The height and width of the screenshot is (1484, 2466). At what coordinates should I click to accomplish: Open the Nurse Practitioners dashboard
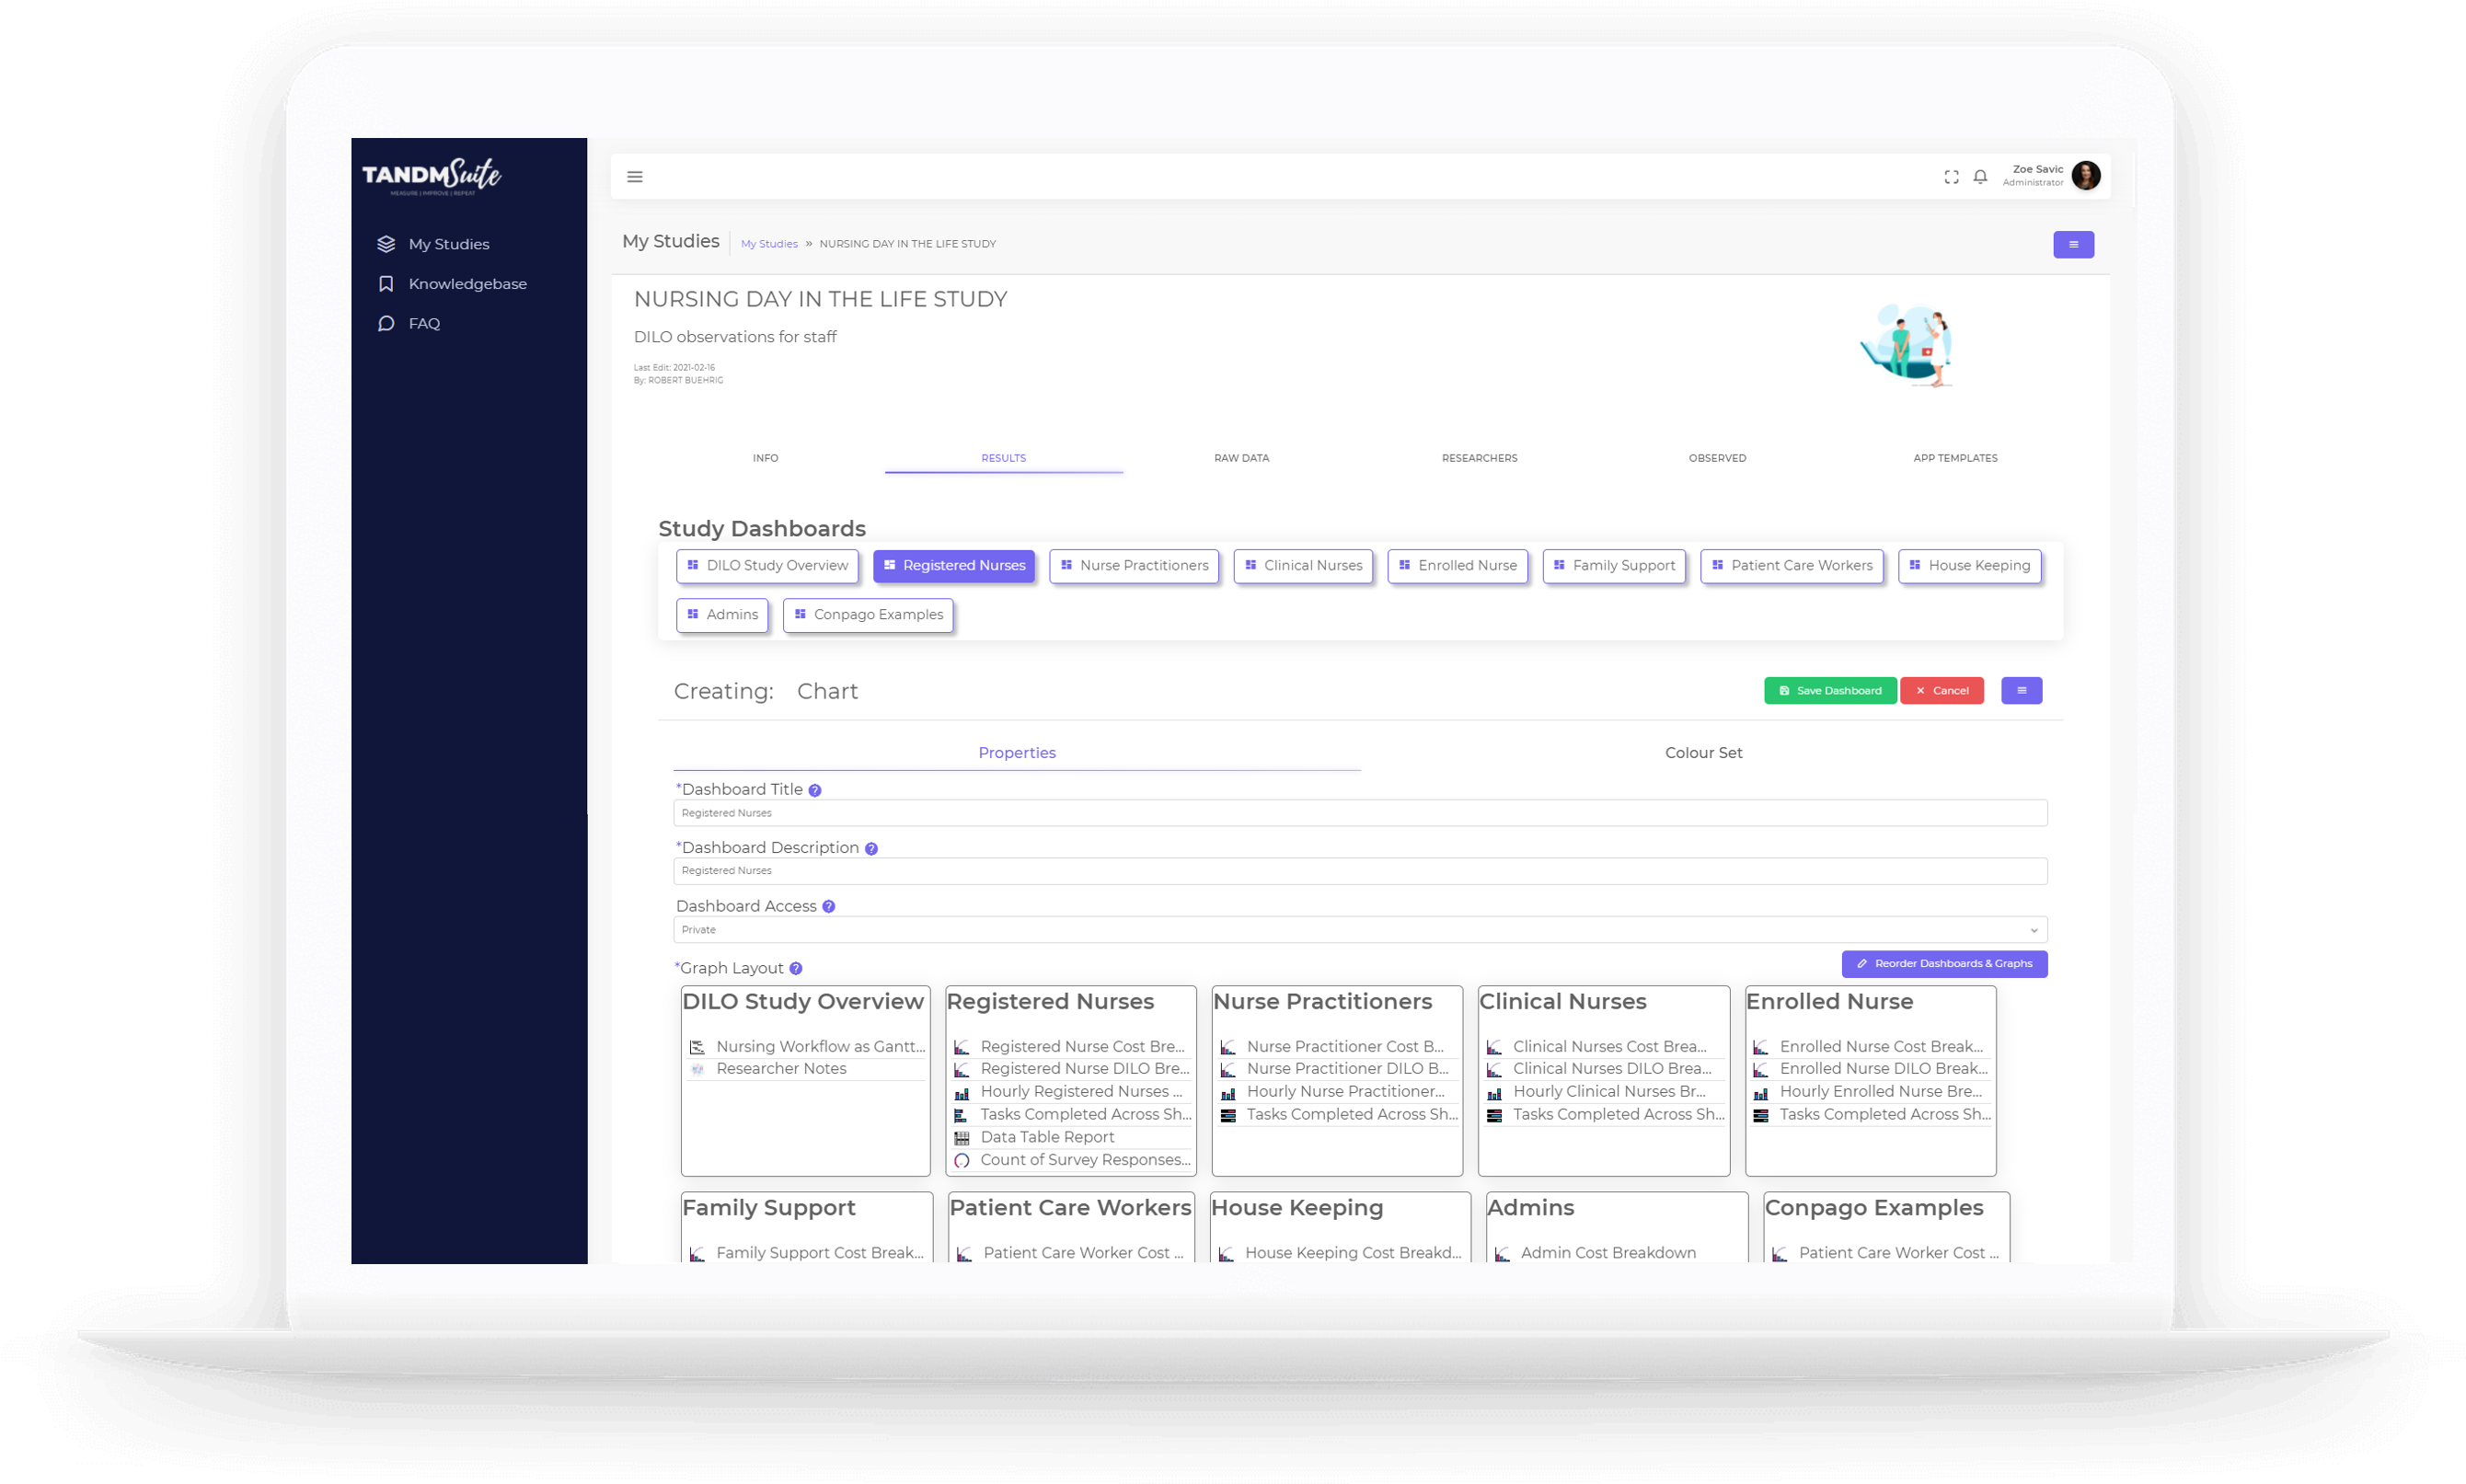1134,566
